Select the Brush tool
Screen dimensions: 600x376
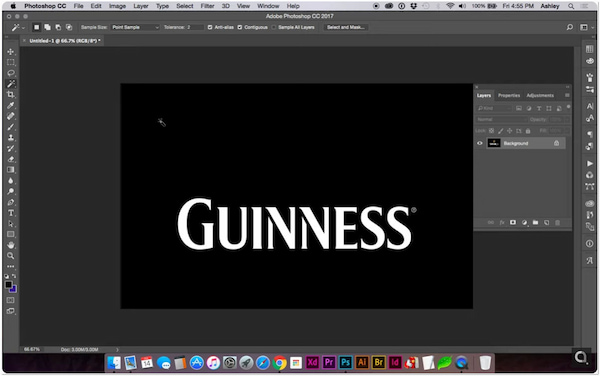click(11, 127)
